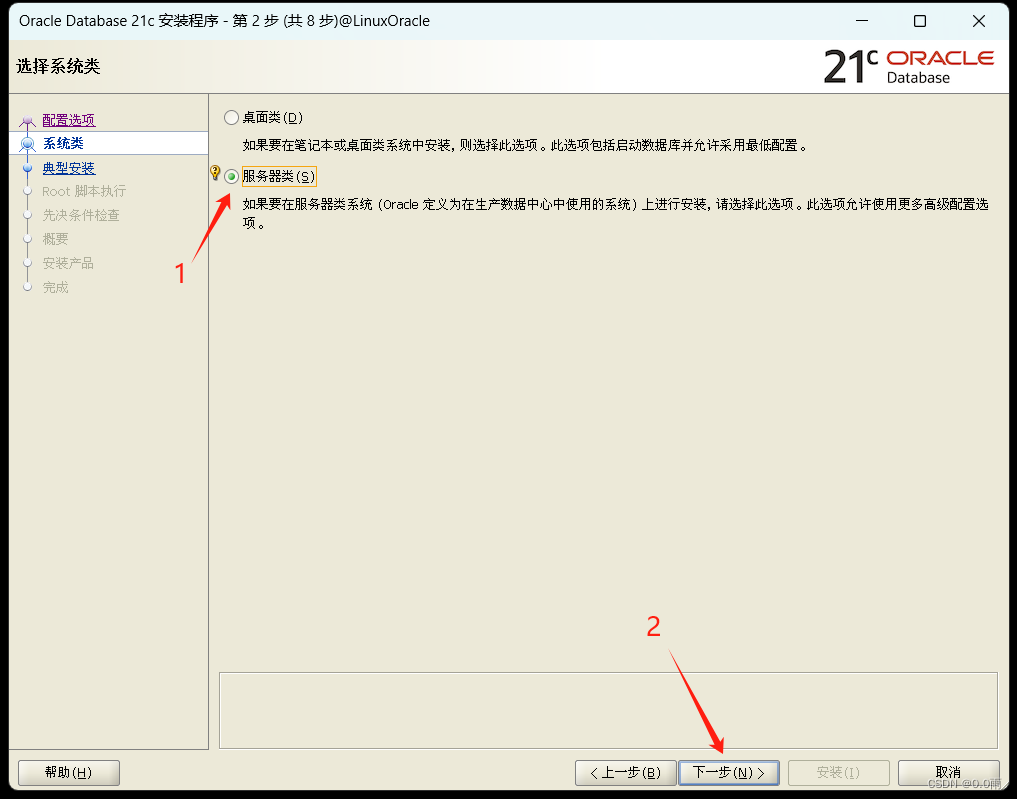Click the magnifier icon next to 系统类

point(28,143)
